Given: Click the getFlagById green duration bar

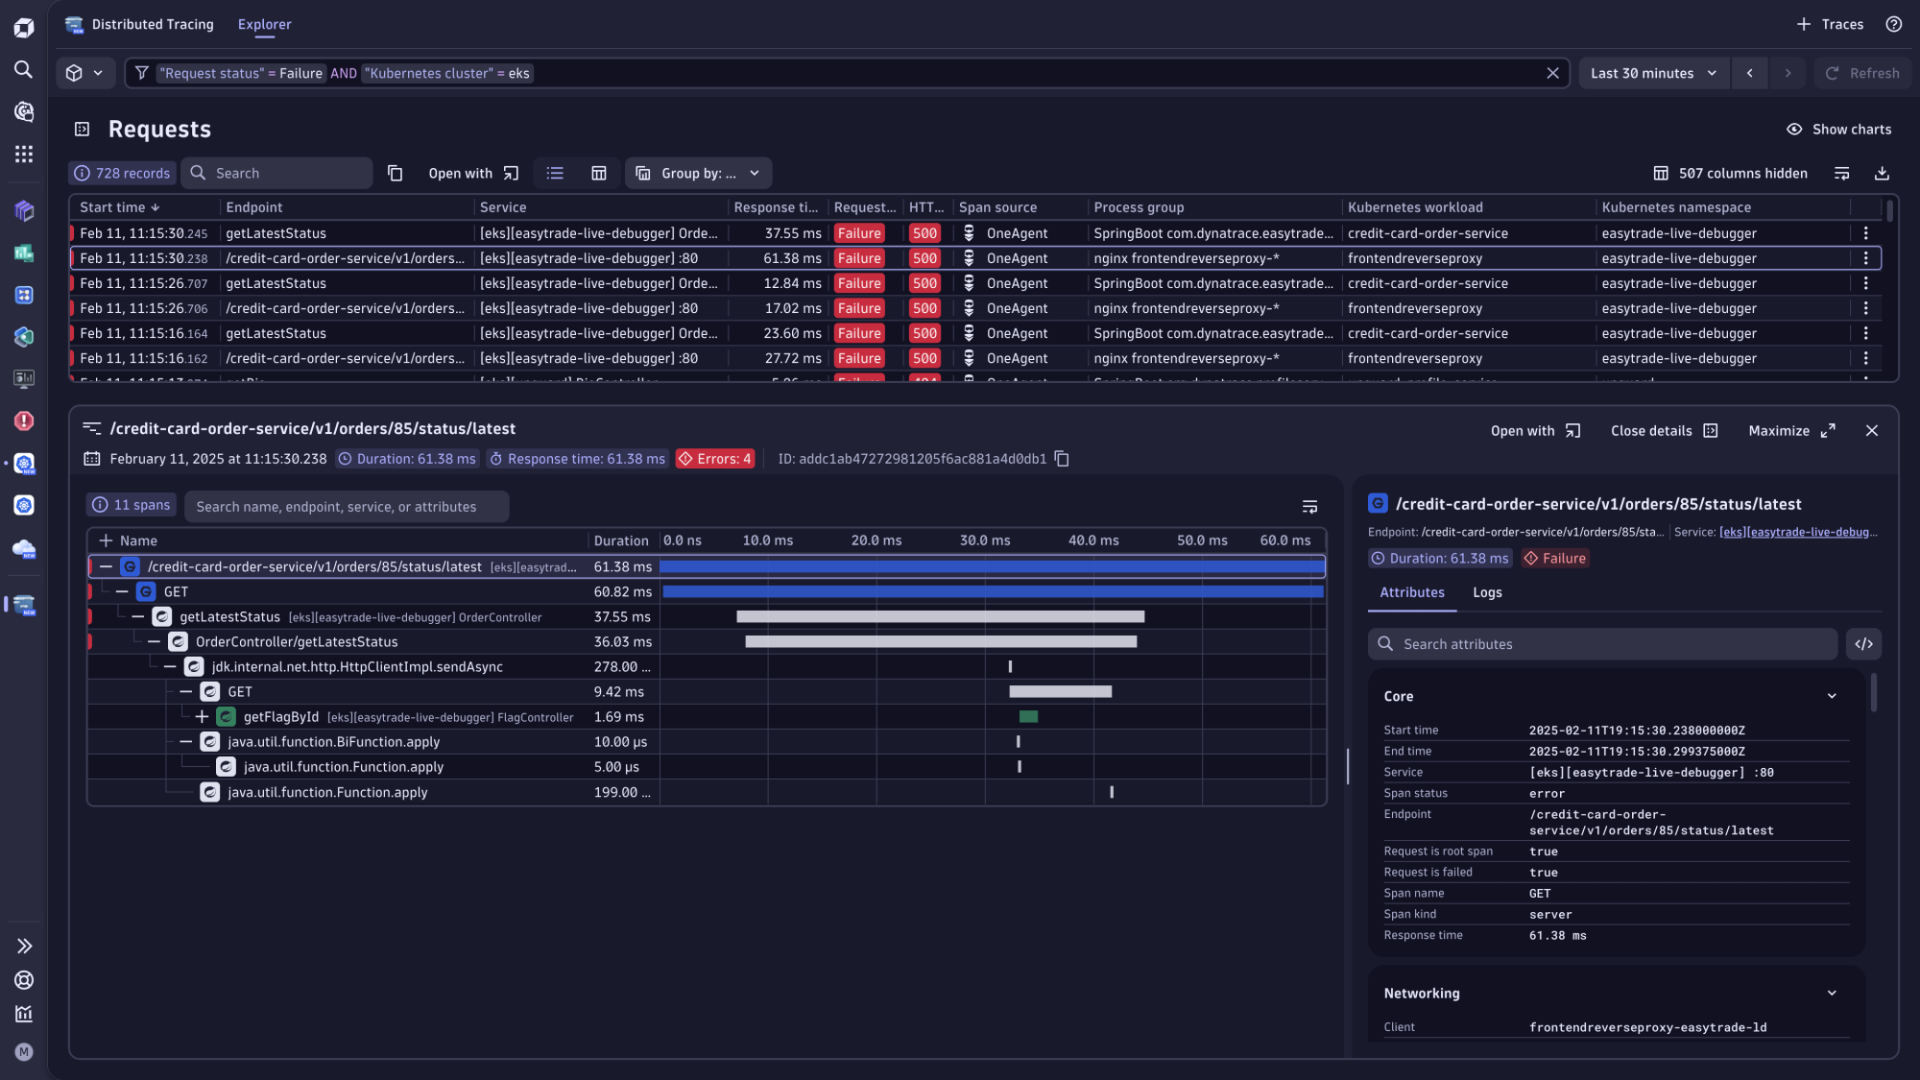Looking at the screenshot, I should [x=1028, y=717].
